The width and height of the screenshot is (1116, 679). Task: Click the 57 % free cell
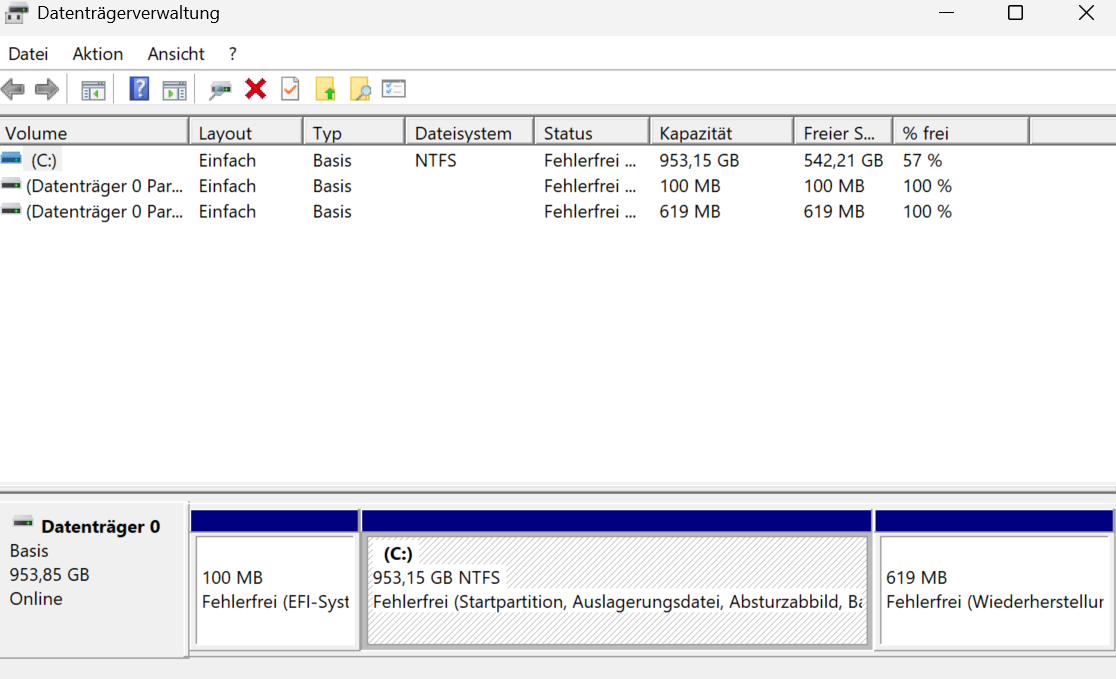click(922, 160)
